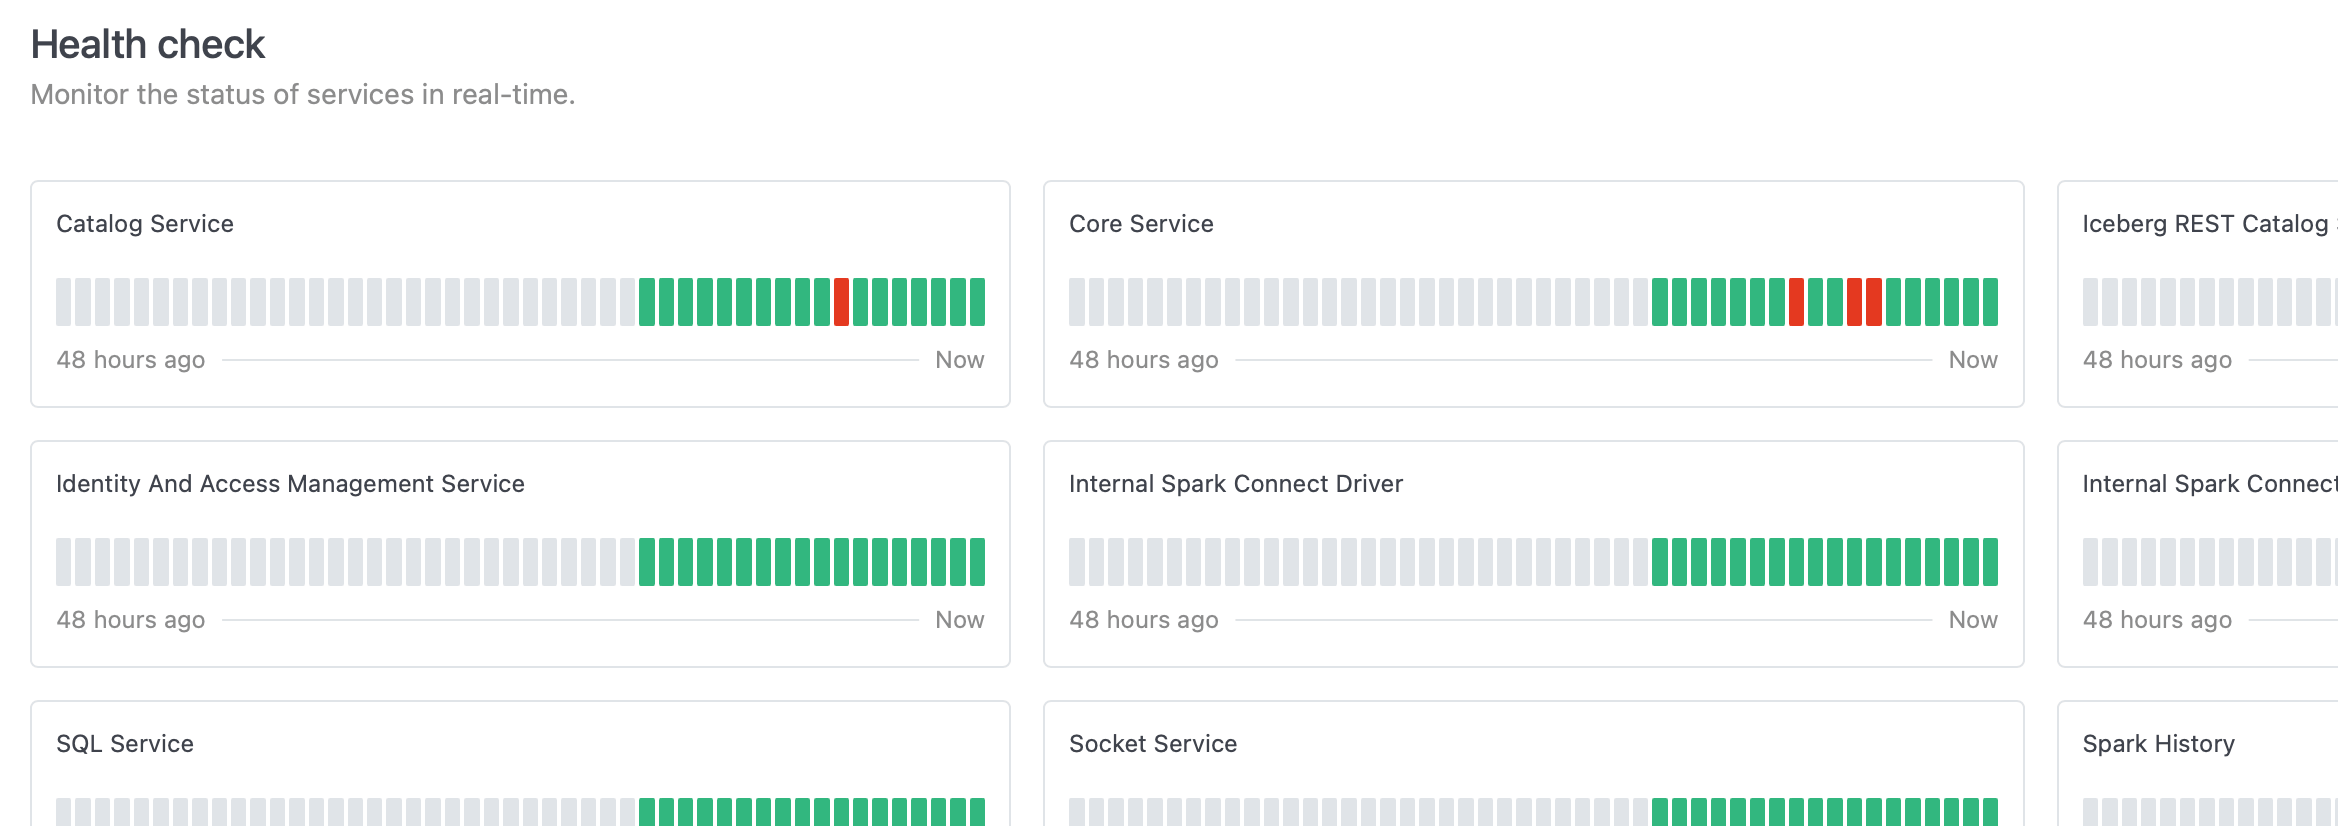Click oldest grey bar in Internal Spark Connect Driver
This screenshot has height=826, width=2338.
1077,562
